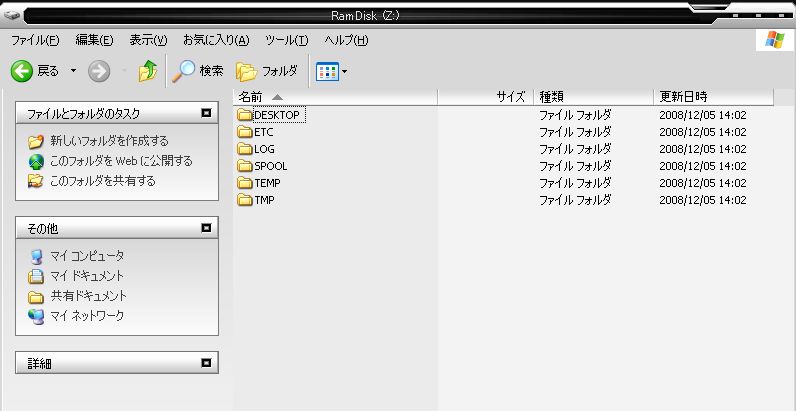Click the Windows flag logo

[x=775, y=40]
